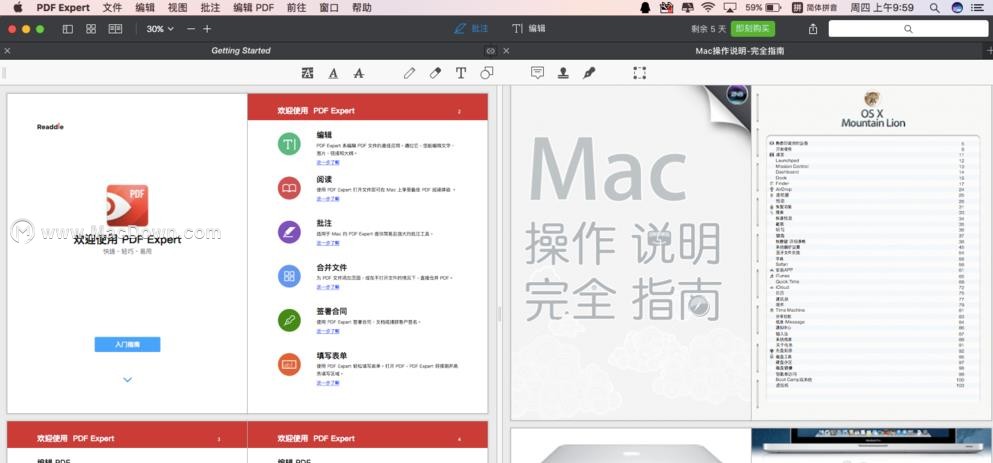Switch to 编辑 edit mode
The image size is (993, 463).
(x=529, y=29)
